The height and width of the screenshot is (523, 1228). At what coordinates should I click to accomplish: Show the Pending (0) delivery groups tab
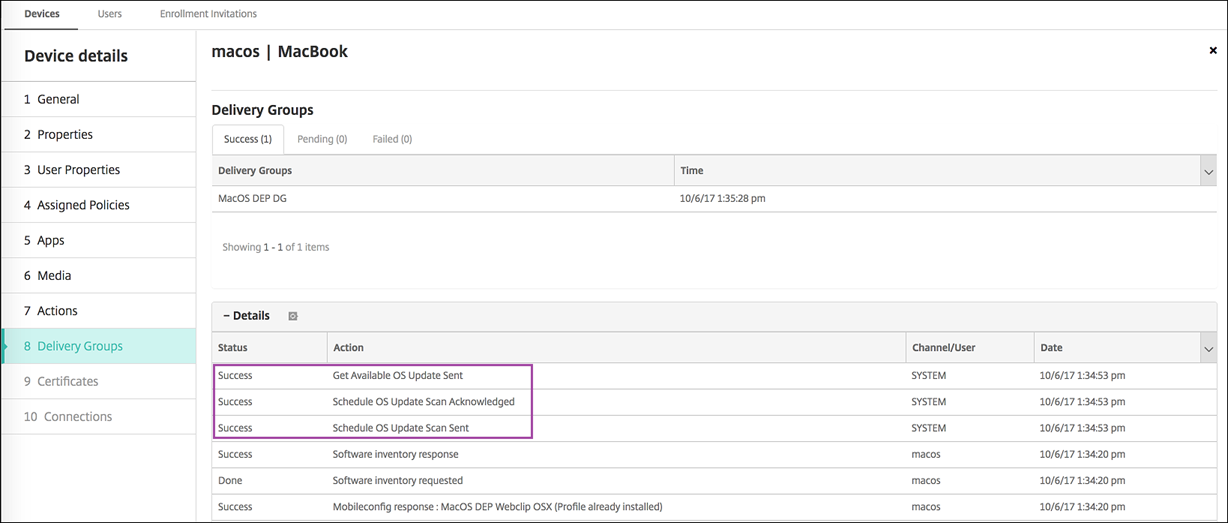[322, 139]
